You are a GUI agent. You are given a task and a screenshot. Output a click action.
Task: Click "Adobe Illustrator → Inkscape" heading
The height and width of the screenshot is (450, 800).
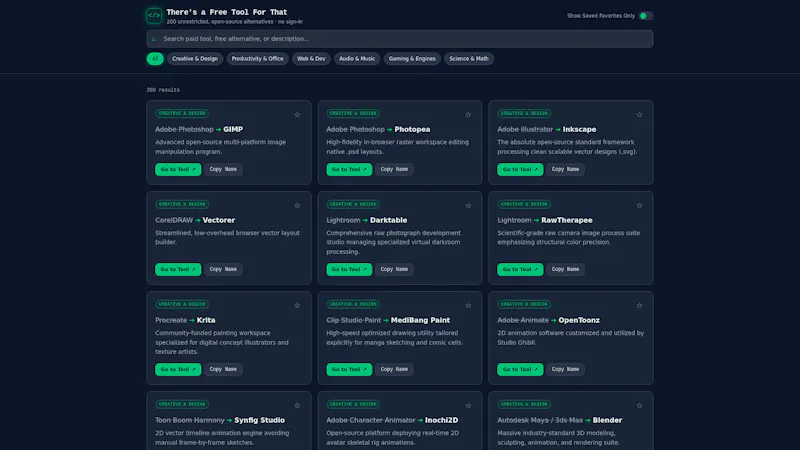click(546, 130)
